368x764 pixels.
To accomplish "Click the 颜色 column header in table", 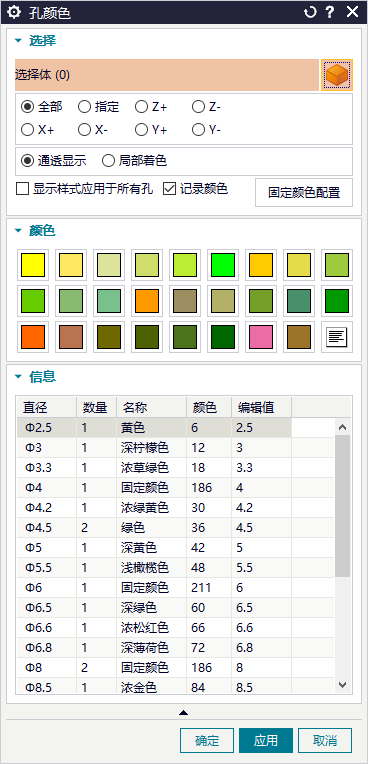I will click(209, 407).
